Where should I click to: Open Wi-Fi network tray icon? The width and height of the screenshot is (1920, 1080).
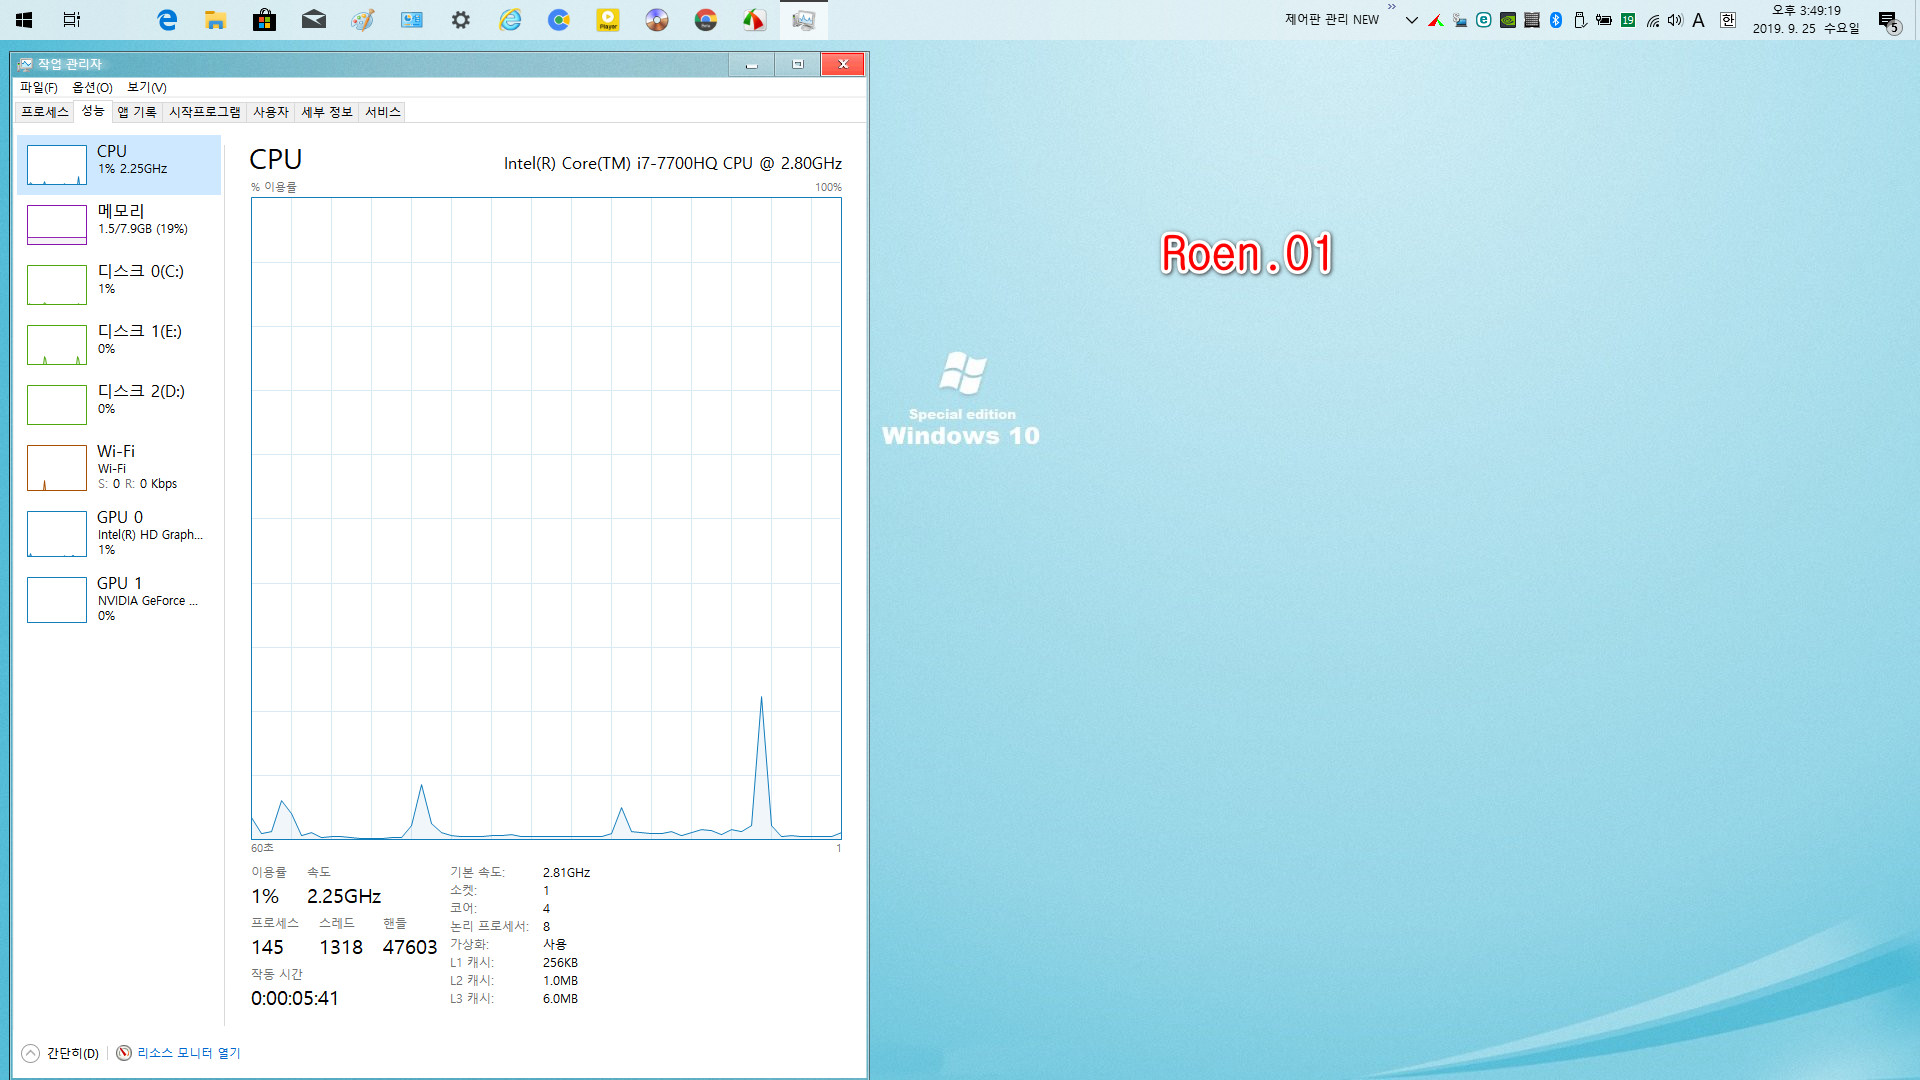pyautogui.click(x=1652, y=20)
